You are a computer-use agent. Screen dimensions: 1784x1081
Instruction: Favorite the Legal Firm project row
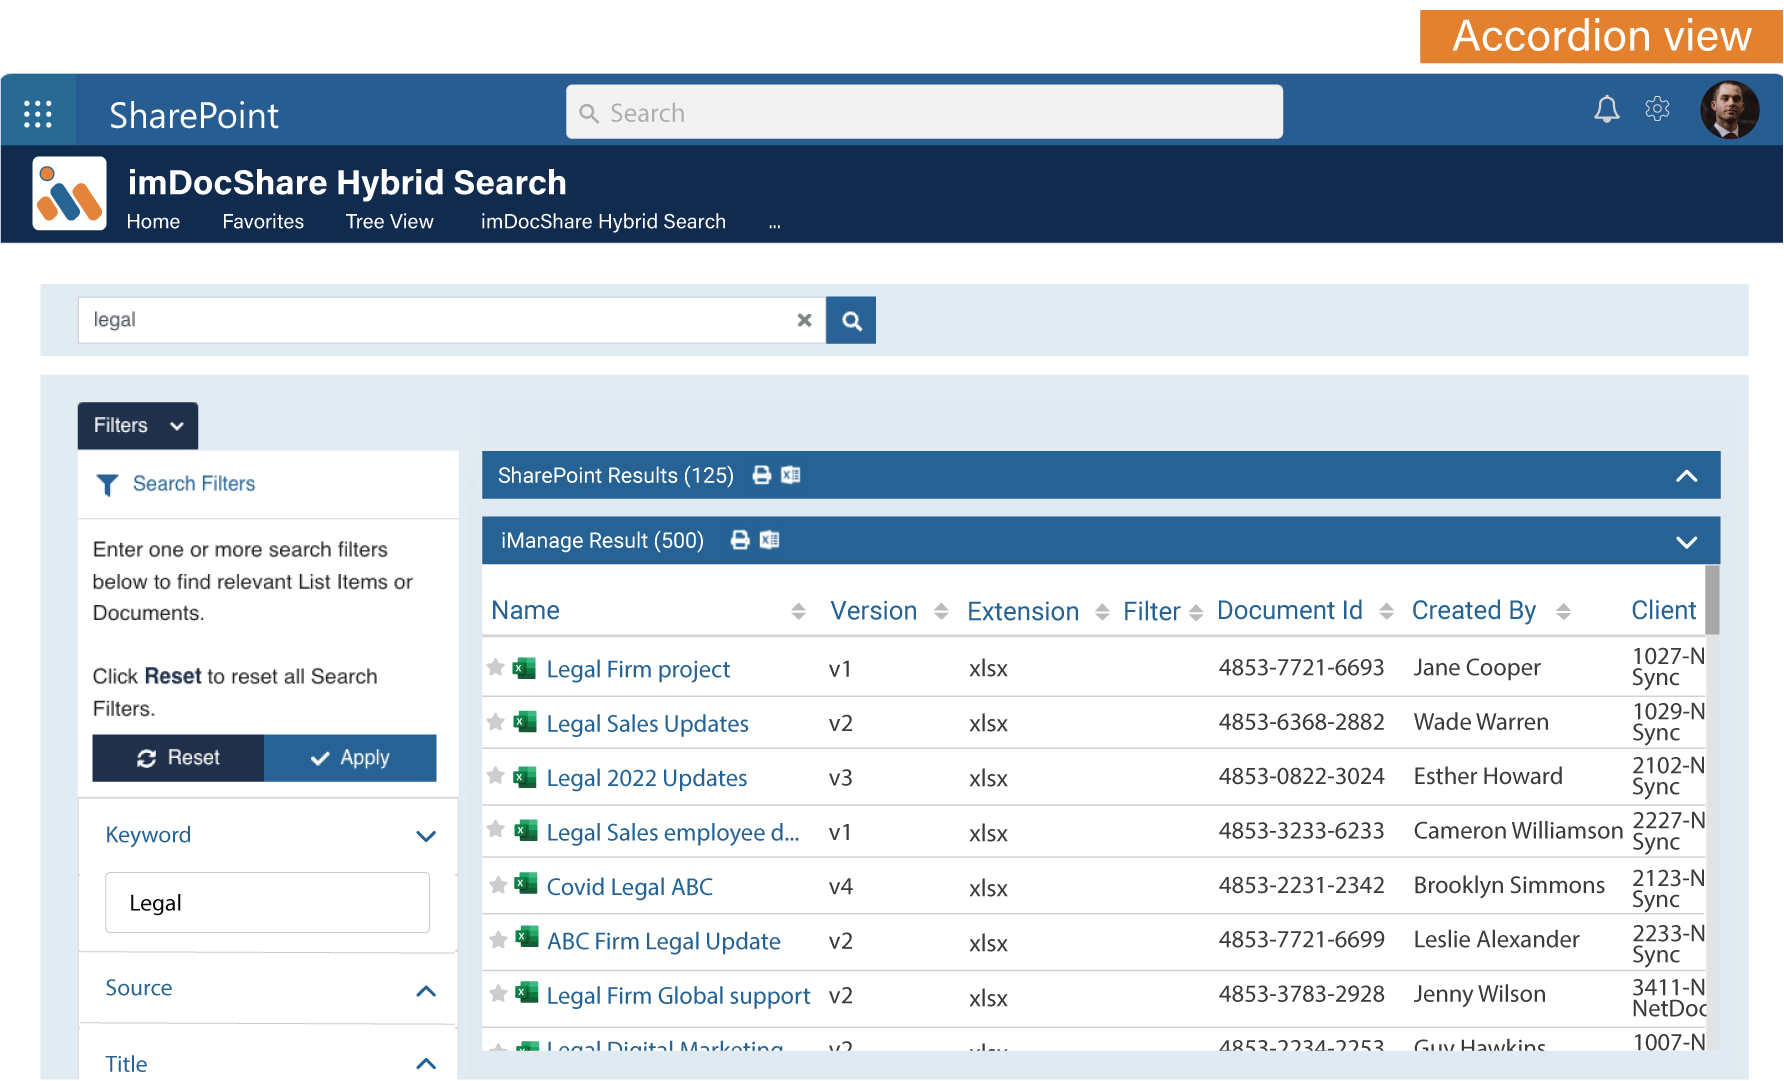tap(495, 667)
